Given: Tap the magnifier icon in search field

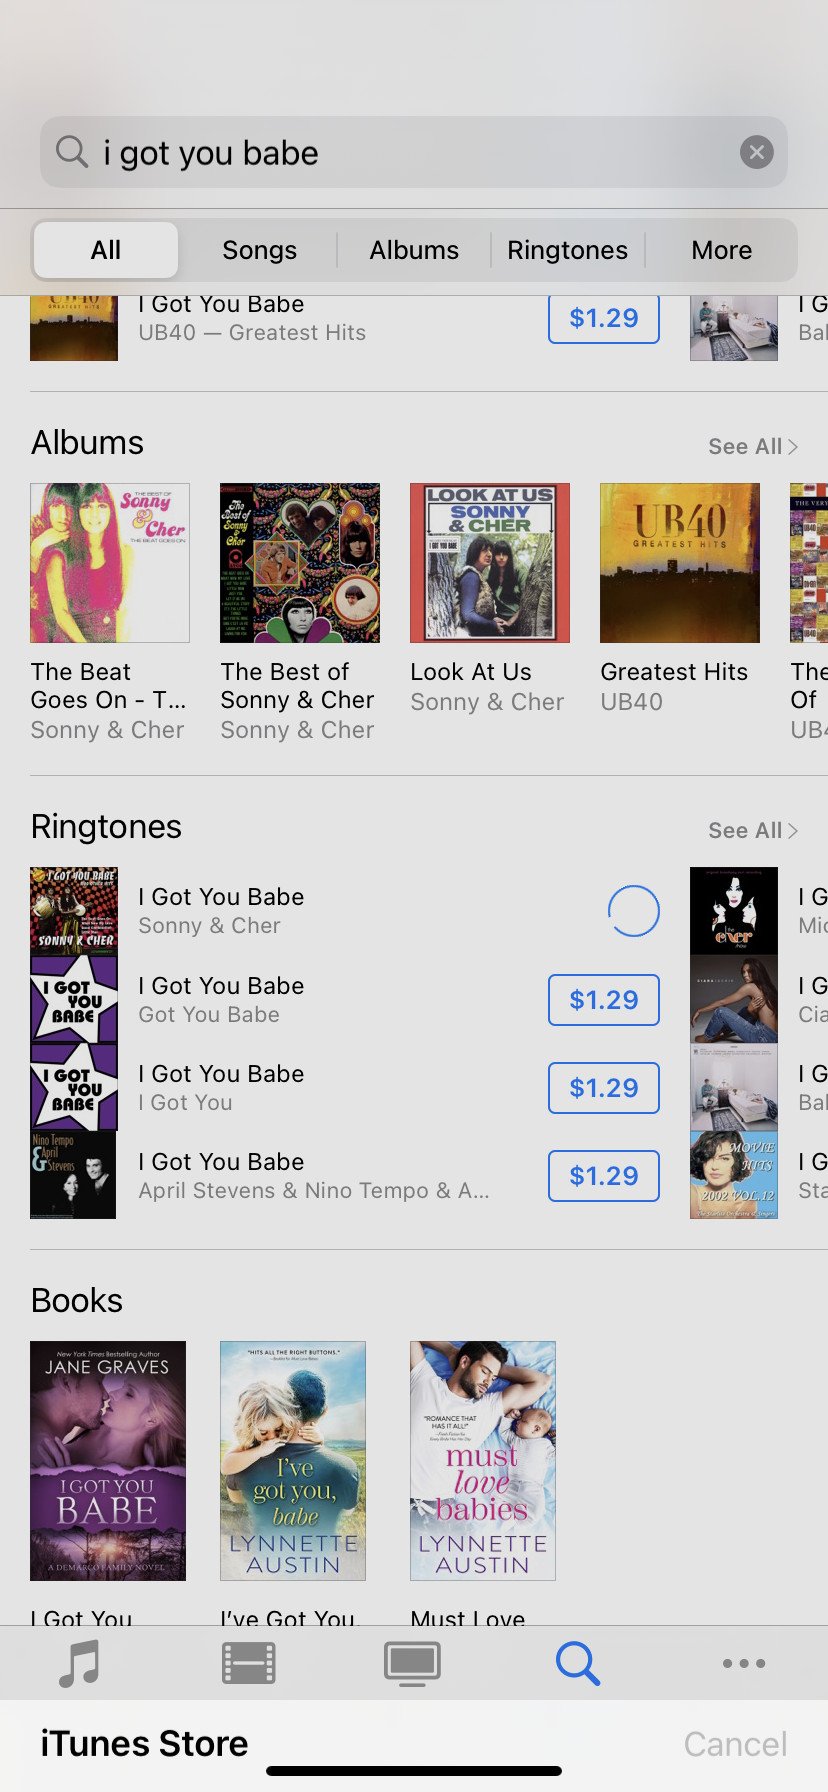Looking at the screenshot, I should coord(72,152).
